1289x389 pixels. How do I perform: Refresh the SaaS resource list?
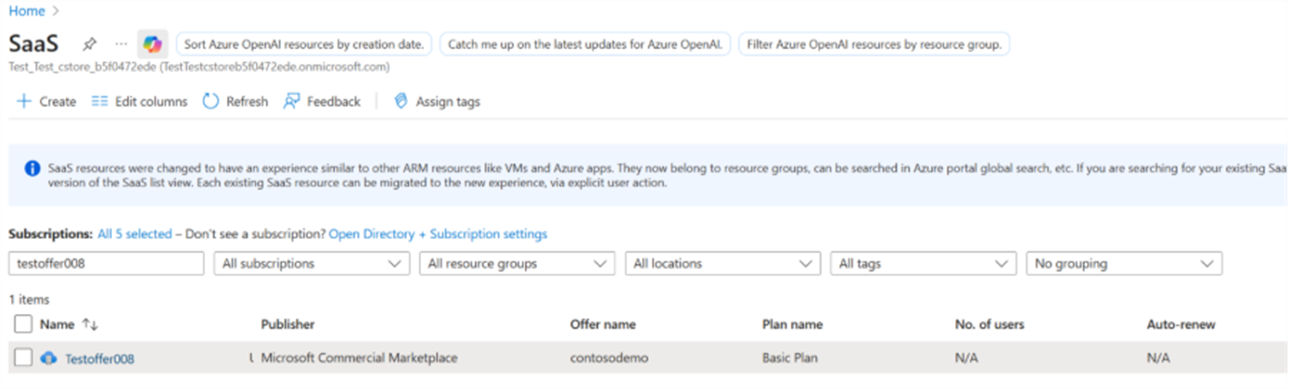click(235, 101)
